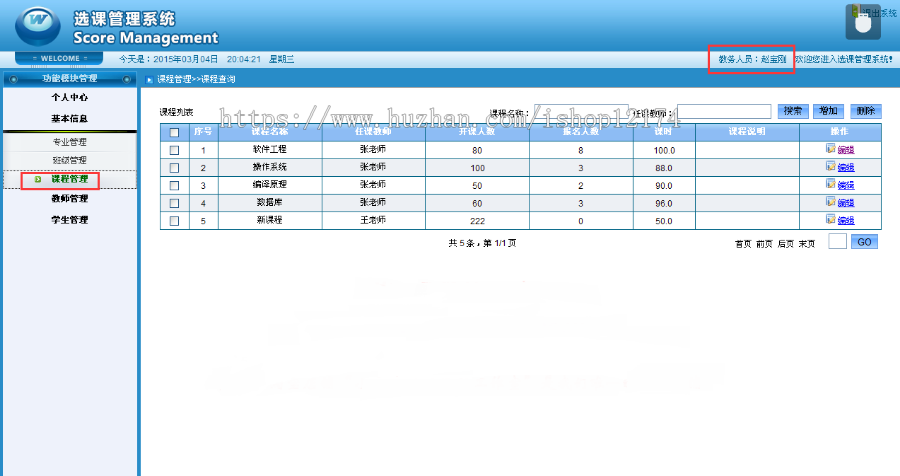Click the 课时 column header
The width and height of the screenshot is (900, 476).
[x=664, y=132]
